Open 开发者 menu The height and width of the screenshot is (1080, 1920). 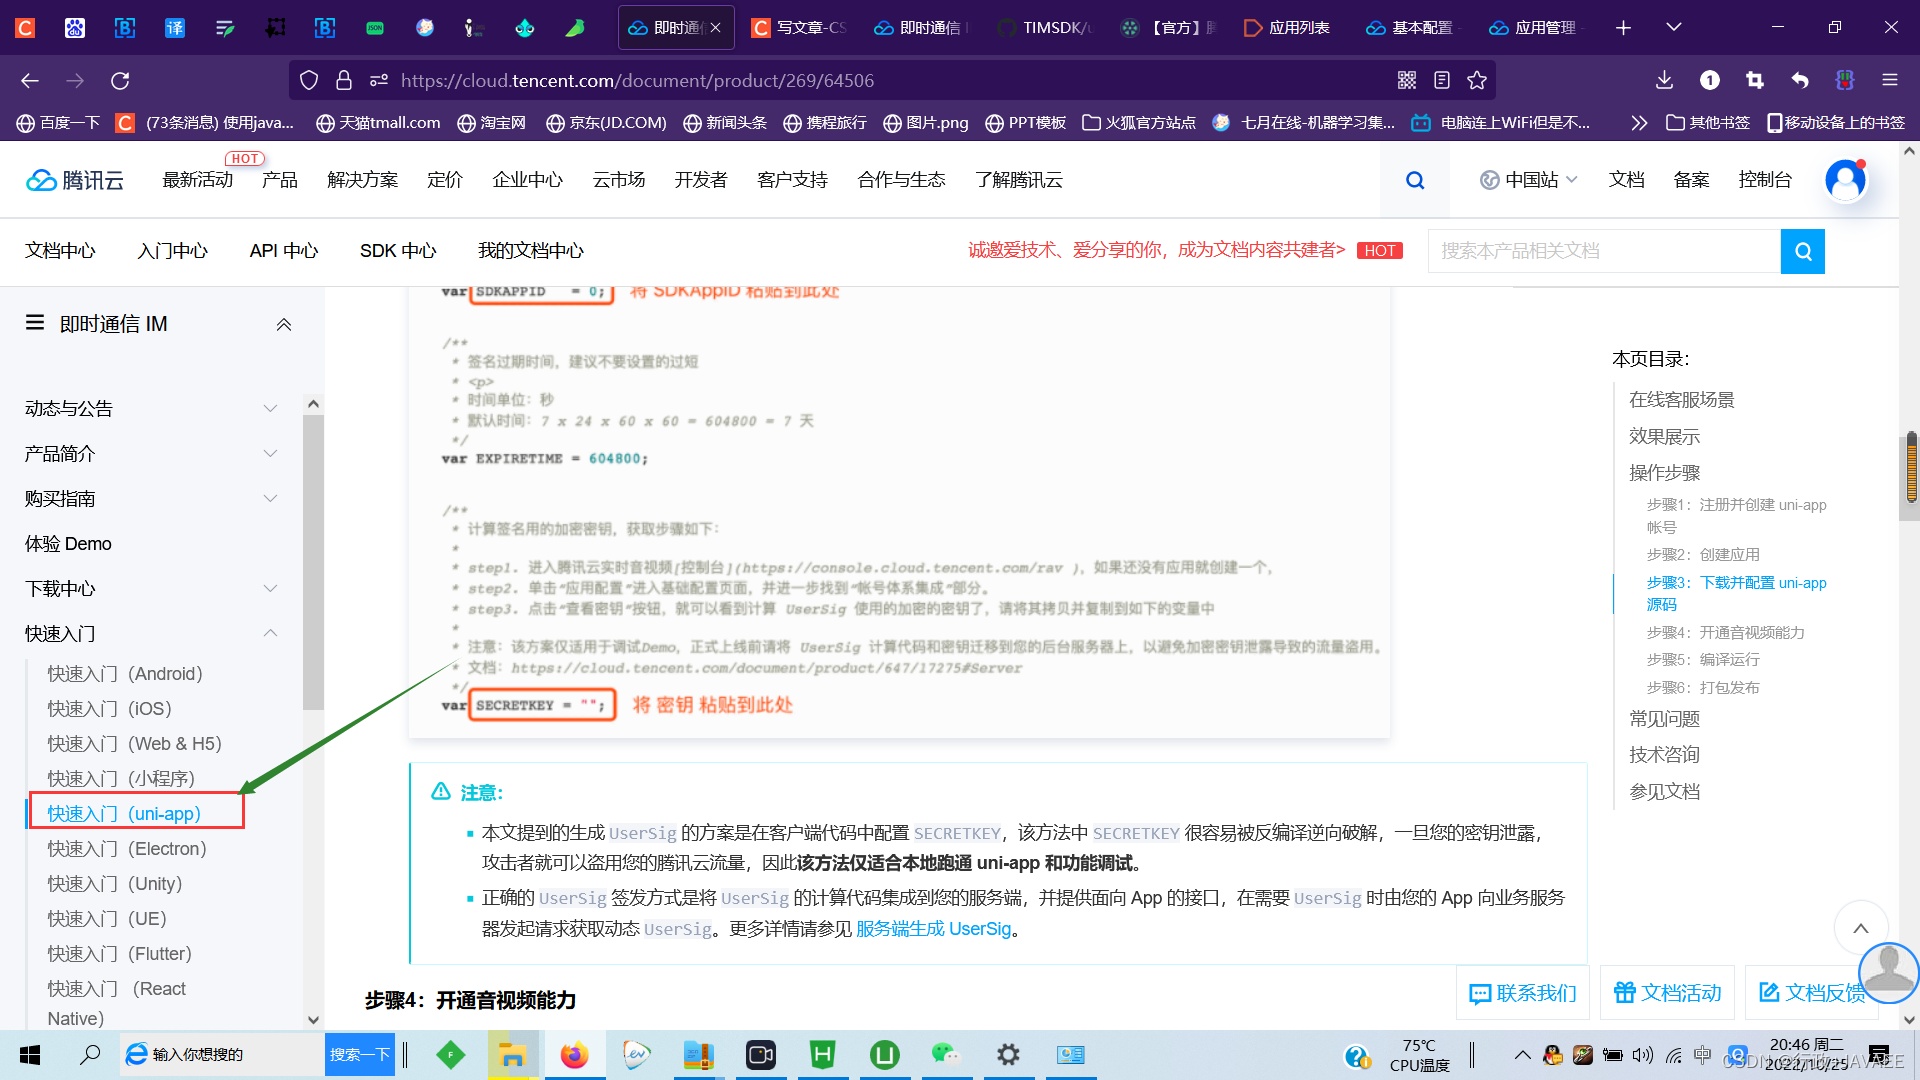tap(701, 180)
